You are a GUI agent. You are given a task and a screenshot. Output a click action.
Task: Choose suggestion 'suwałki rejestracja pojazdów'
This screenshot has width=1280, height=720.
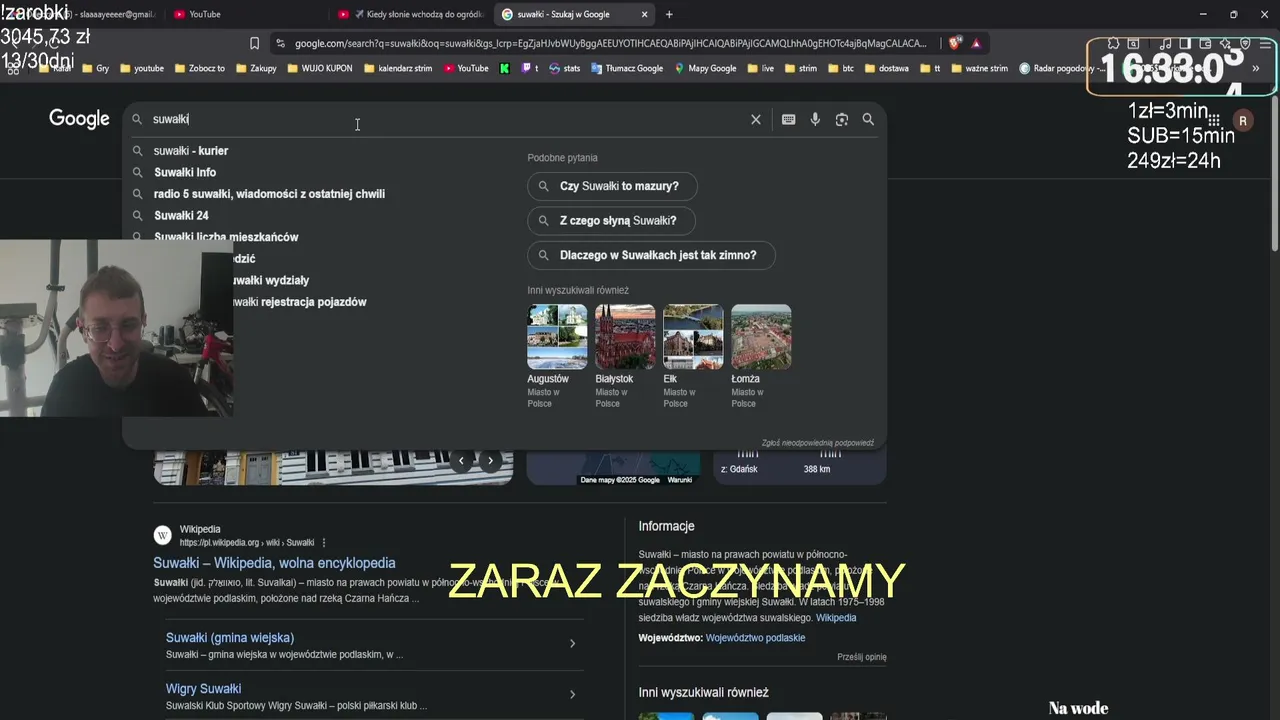point(297,302)
